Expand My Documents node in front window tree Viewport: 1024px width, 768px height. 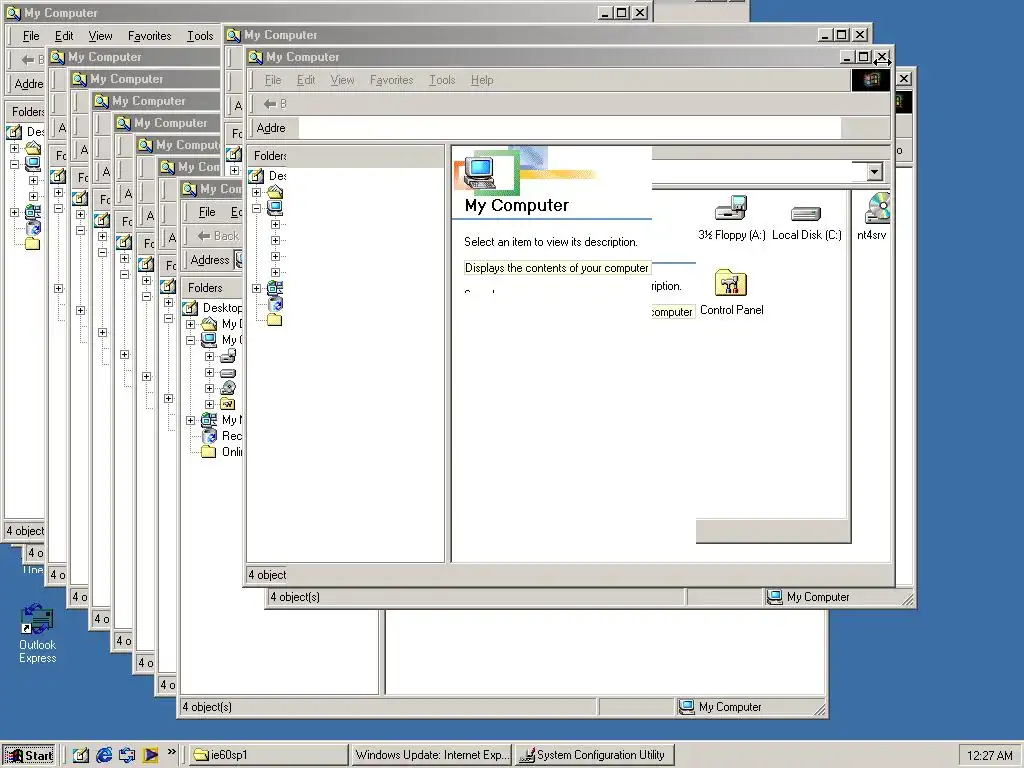pos(257,192)
